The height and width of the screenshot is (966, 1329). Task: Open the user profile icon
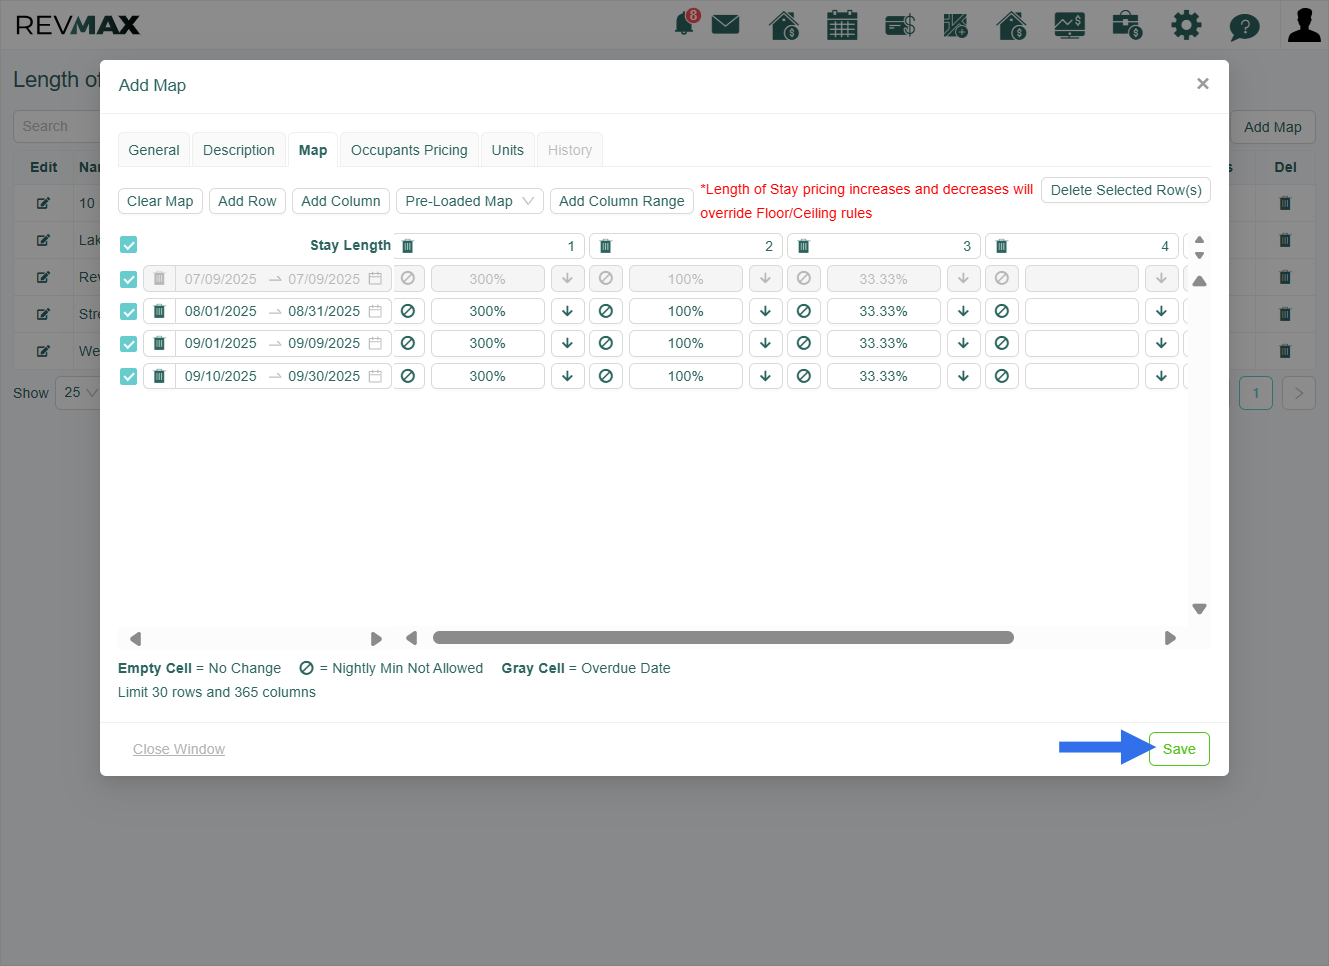coord(1304,25)
